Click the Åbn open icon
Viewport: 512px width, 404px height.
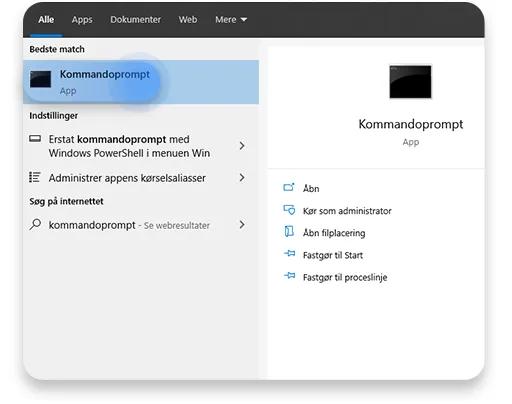coord(289,187)
